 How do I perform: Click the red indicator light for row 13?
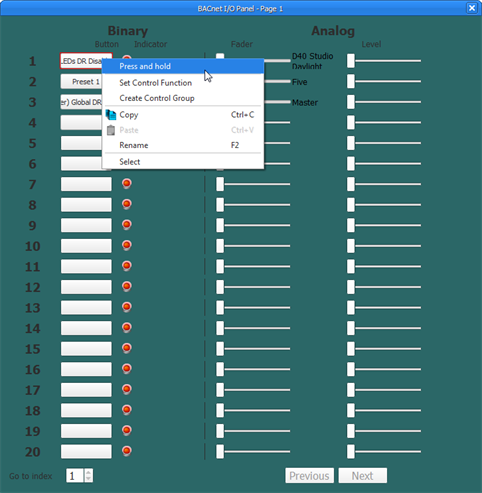127,307
